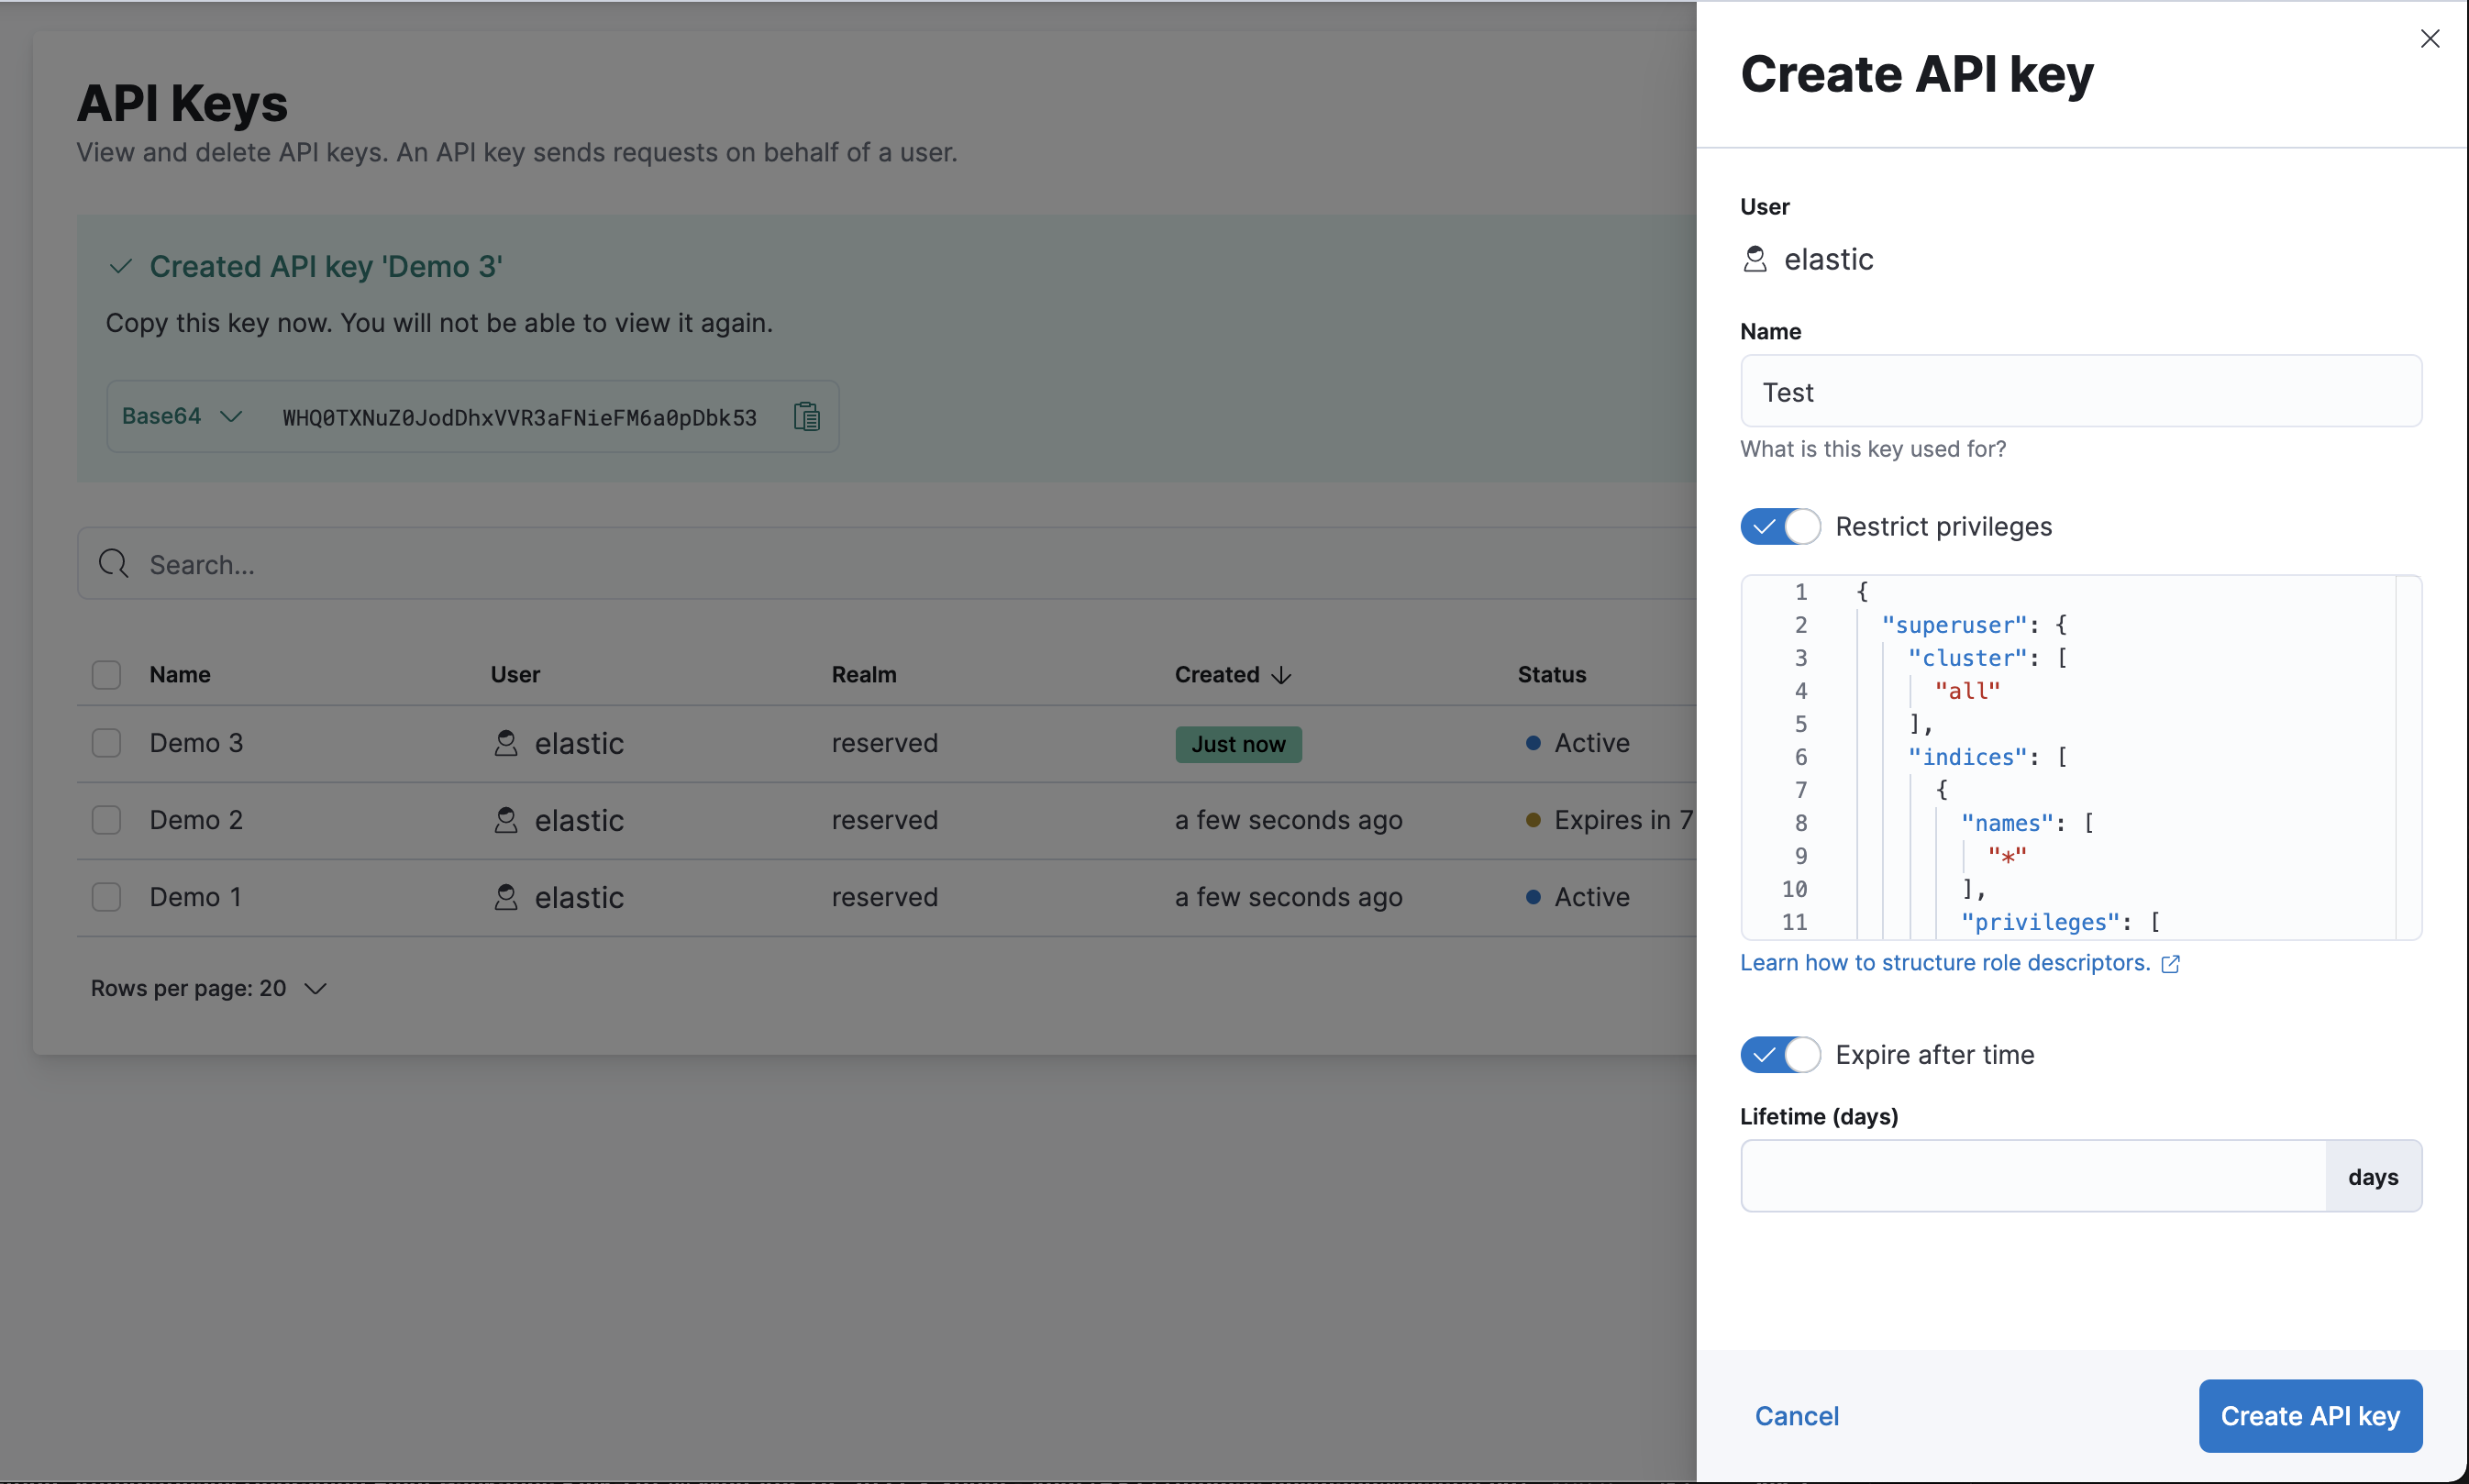The image size is (2469, 1484).
Task: Click into the Name field containing Test
Action: tap(2079, 391)
